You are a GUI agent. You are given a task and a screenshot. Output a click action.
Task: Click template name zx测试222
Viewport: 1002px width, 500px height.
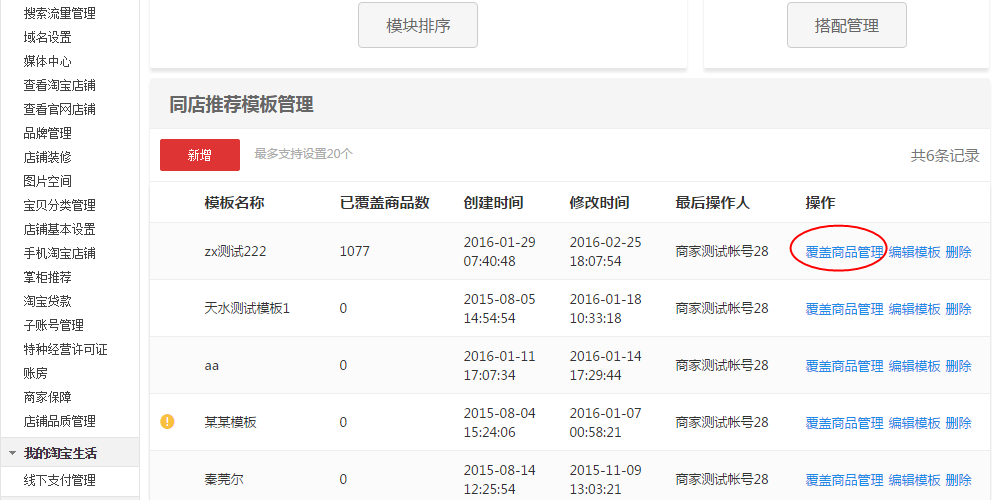235,251
